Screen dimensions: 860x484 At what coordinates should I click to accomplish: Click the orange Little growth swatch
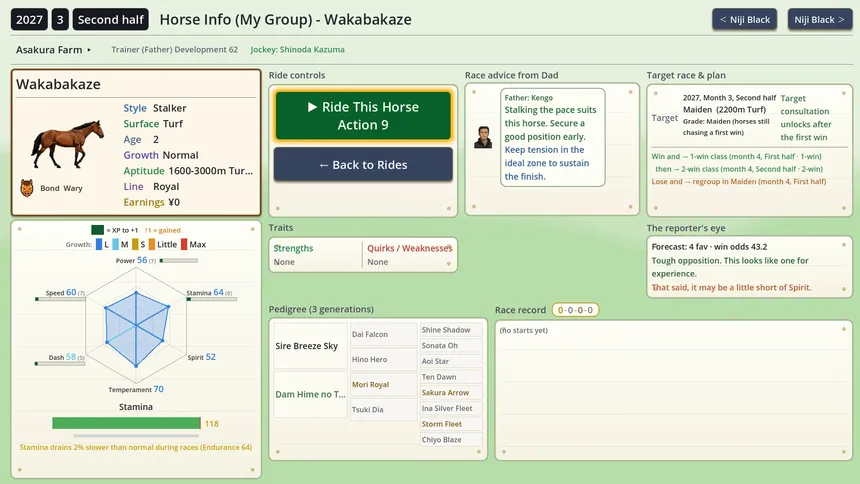151,244
